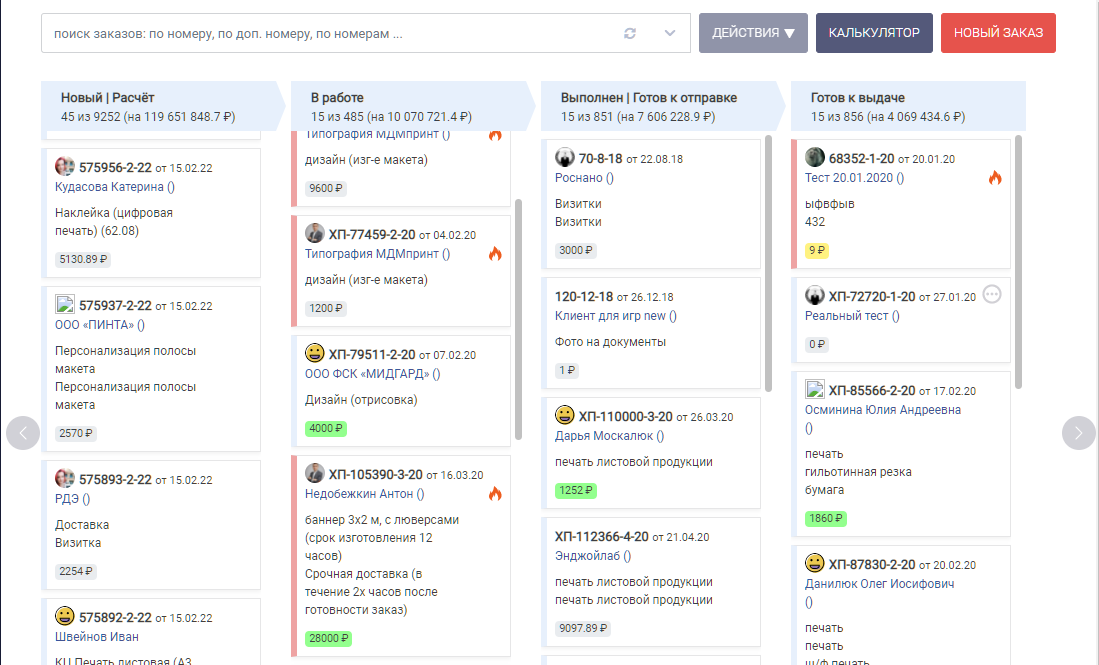This screenshot has width=1099, height=665.
Task: Go to previous columns with left arrow
Action: 23,433
